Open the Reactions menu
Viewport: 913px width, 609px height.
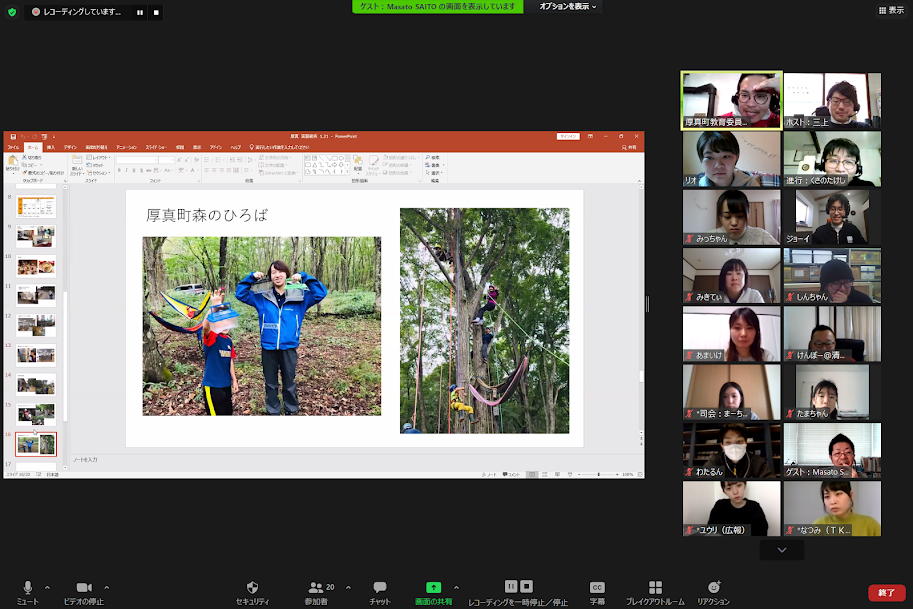pyautogui.click(x=713, y=587)
